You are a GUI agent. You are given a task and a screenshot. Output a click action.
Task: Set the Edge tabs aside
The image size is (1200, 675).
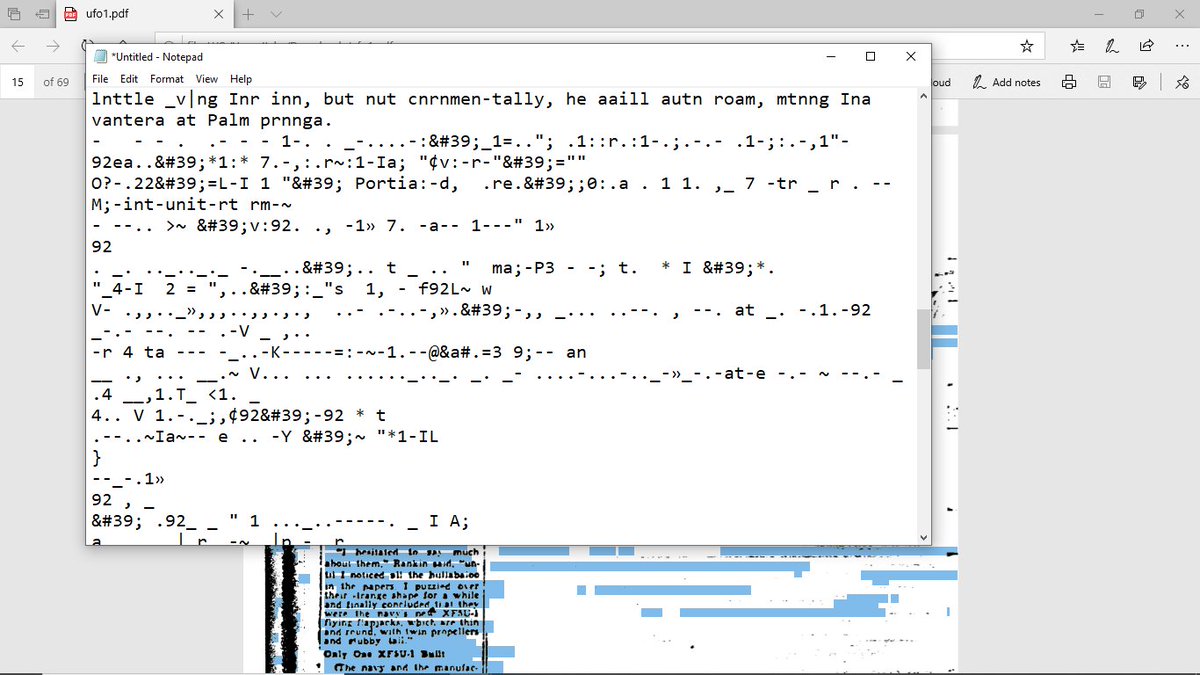(42, 15)
